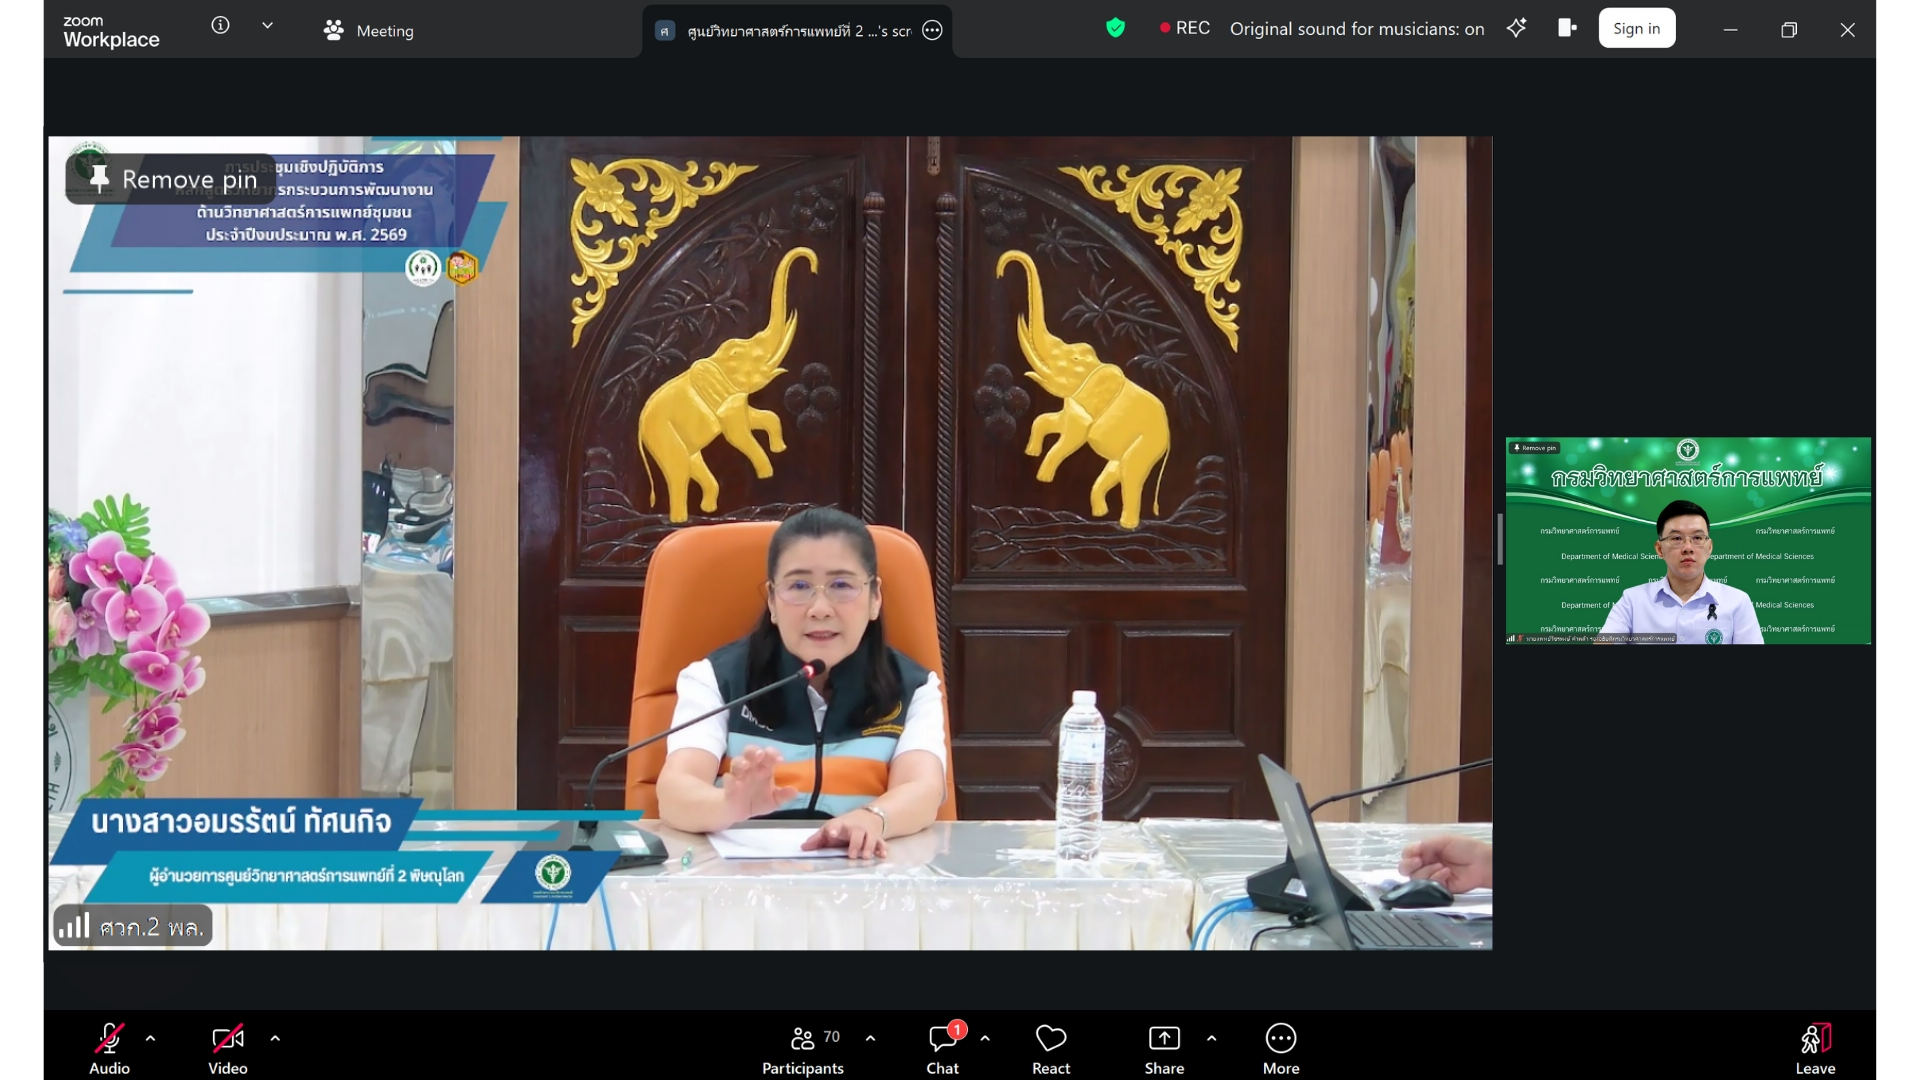Viewport: 1920px width, 1080px height.
Task: Select the green background speaker thumbnail
Action: [x=1687, y=541]
